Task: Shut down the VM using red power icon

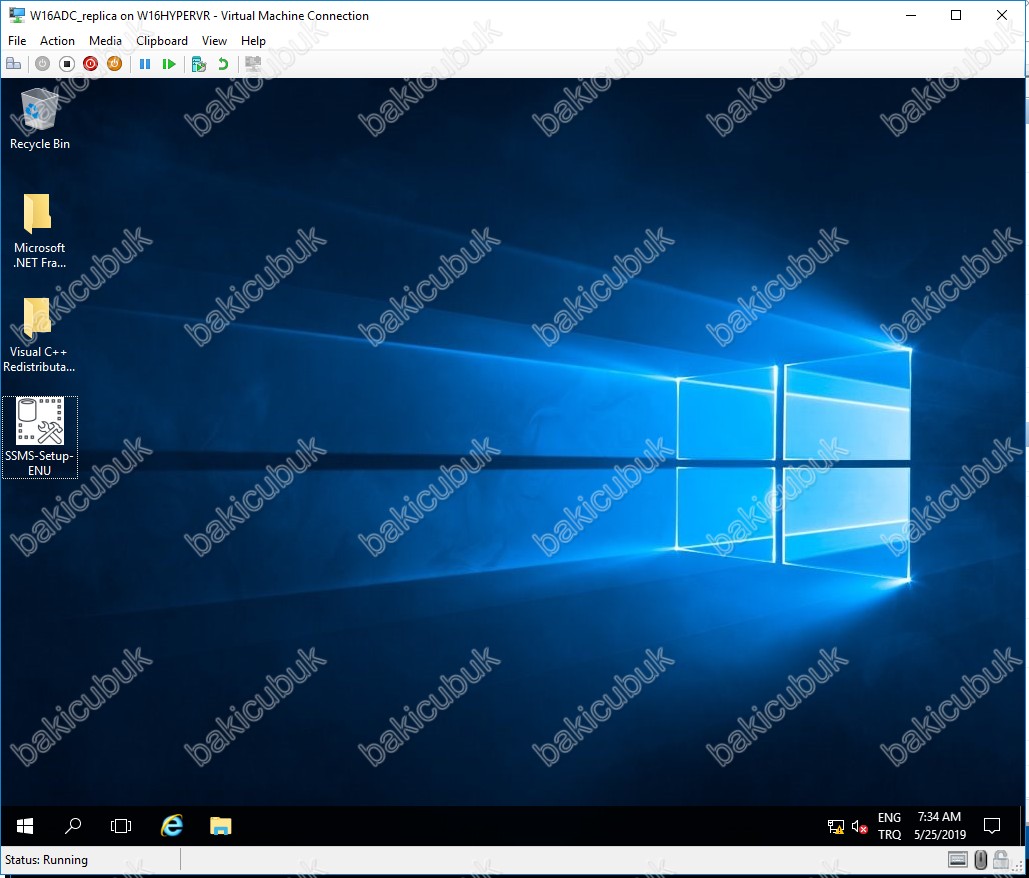Action: (91, 64)
